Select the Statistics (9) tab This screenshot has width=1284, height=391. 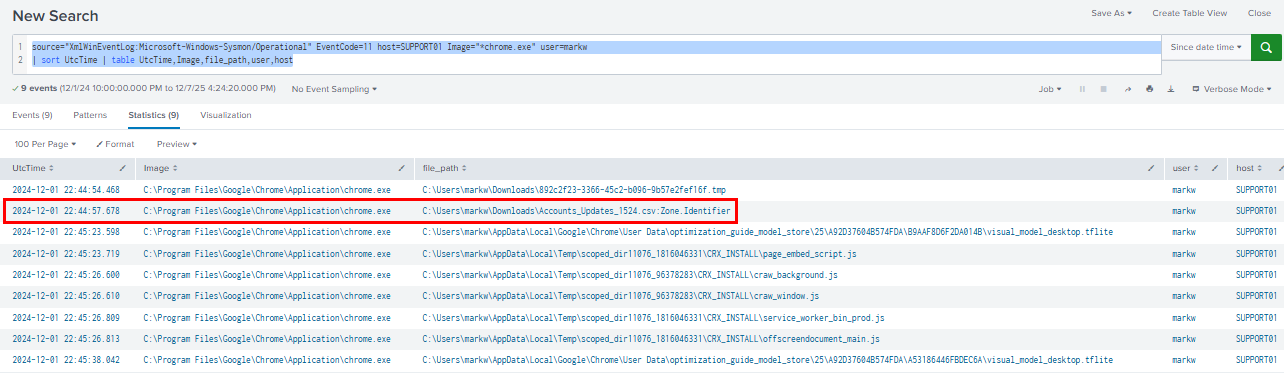153,115
